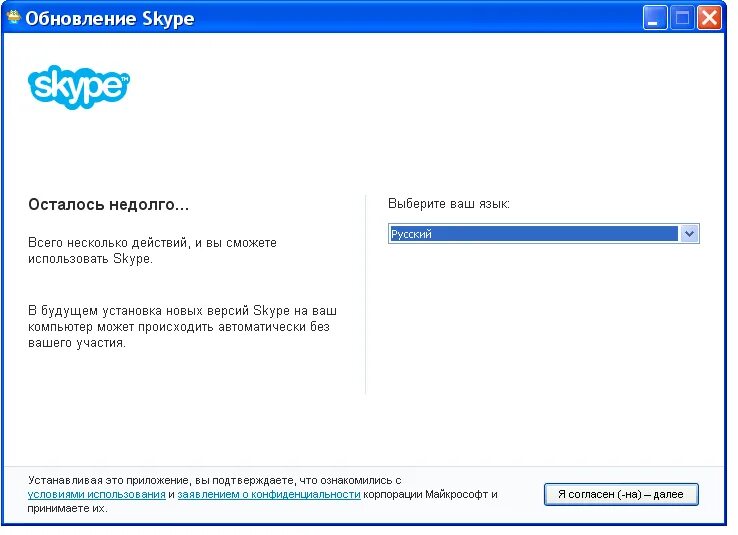738x535 pixels.
Task: Click the Я согласен (-на) – далее button
Action: 621,494
